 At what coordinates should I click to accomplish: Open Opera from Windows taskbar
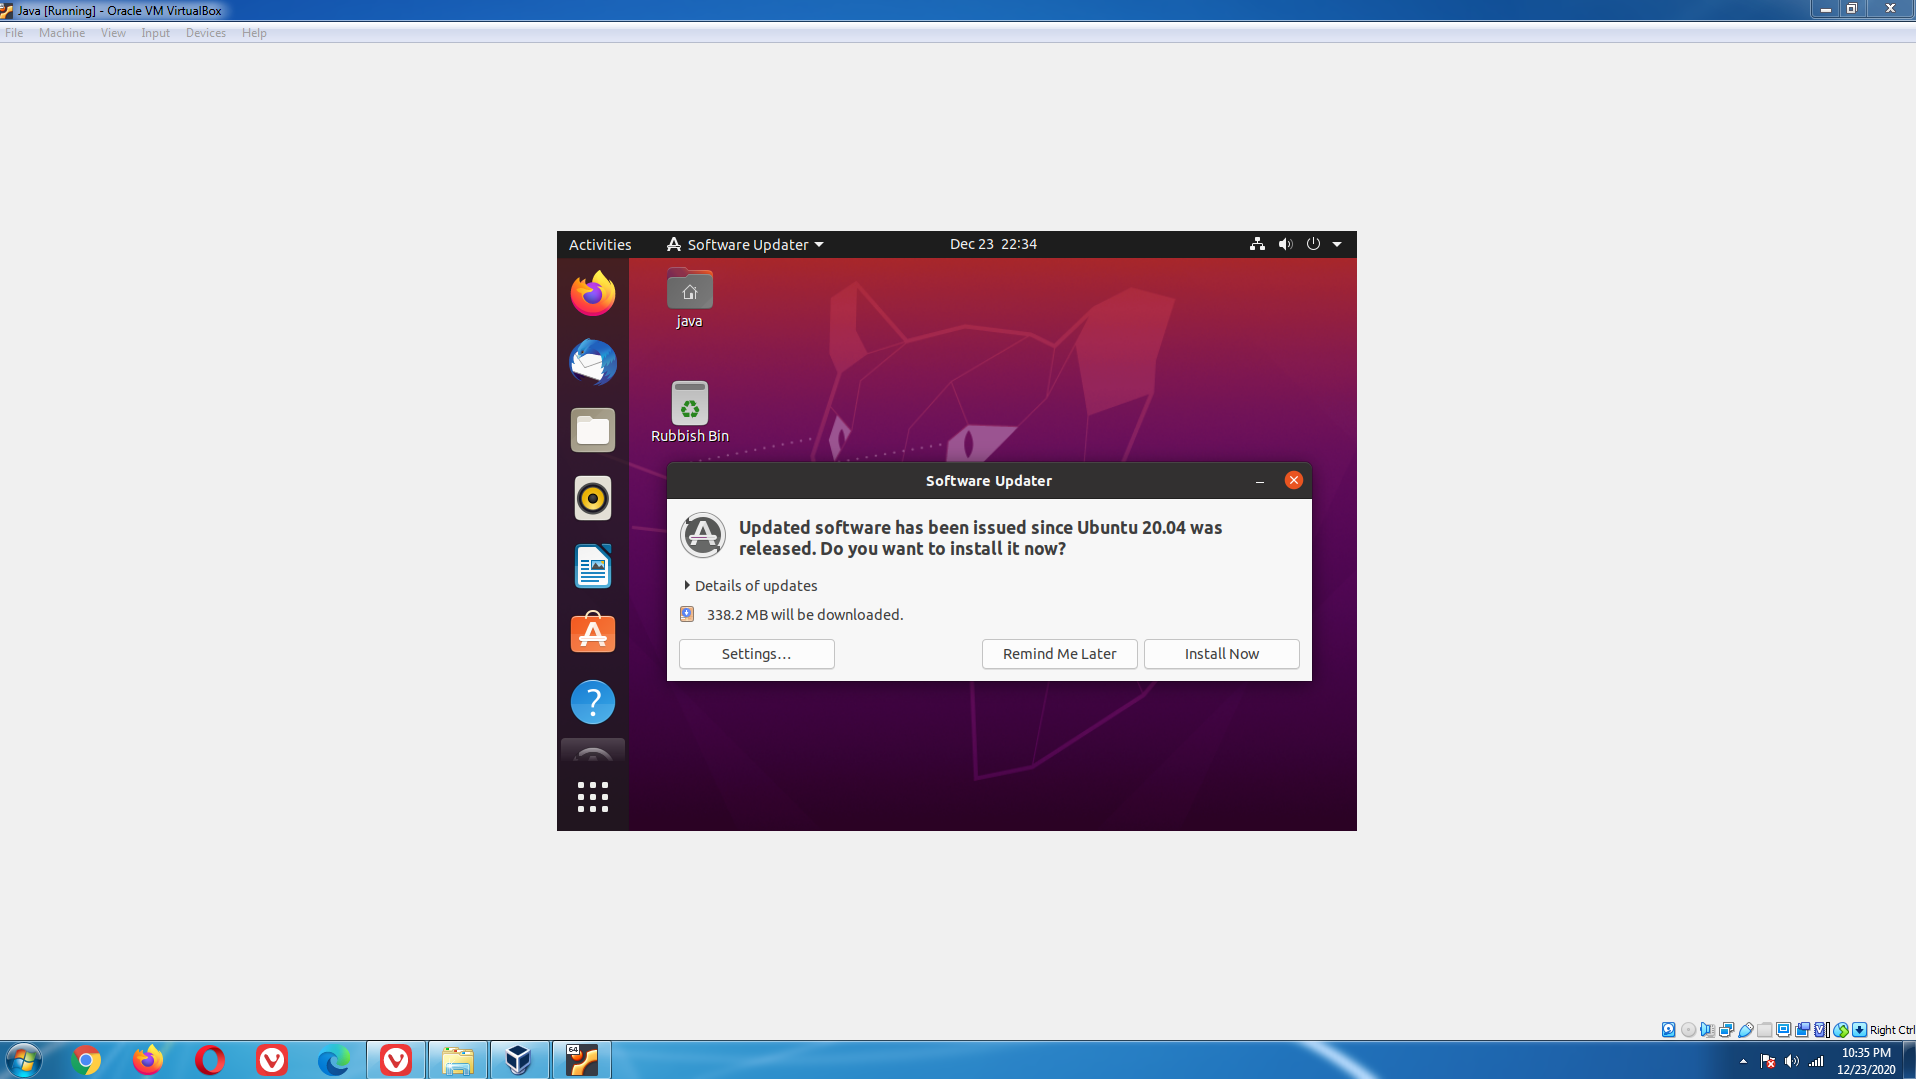click(x=210, y=1060)
